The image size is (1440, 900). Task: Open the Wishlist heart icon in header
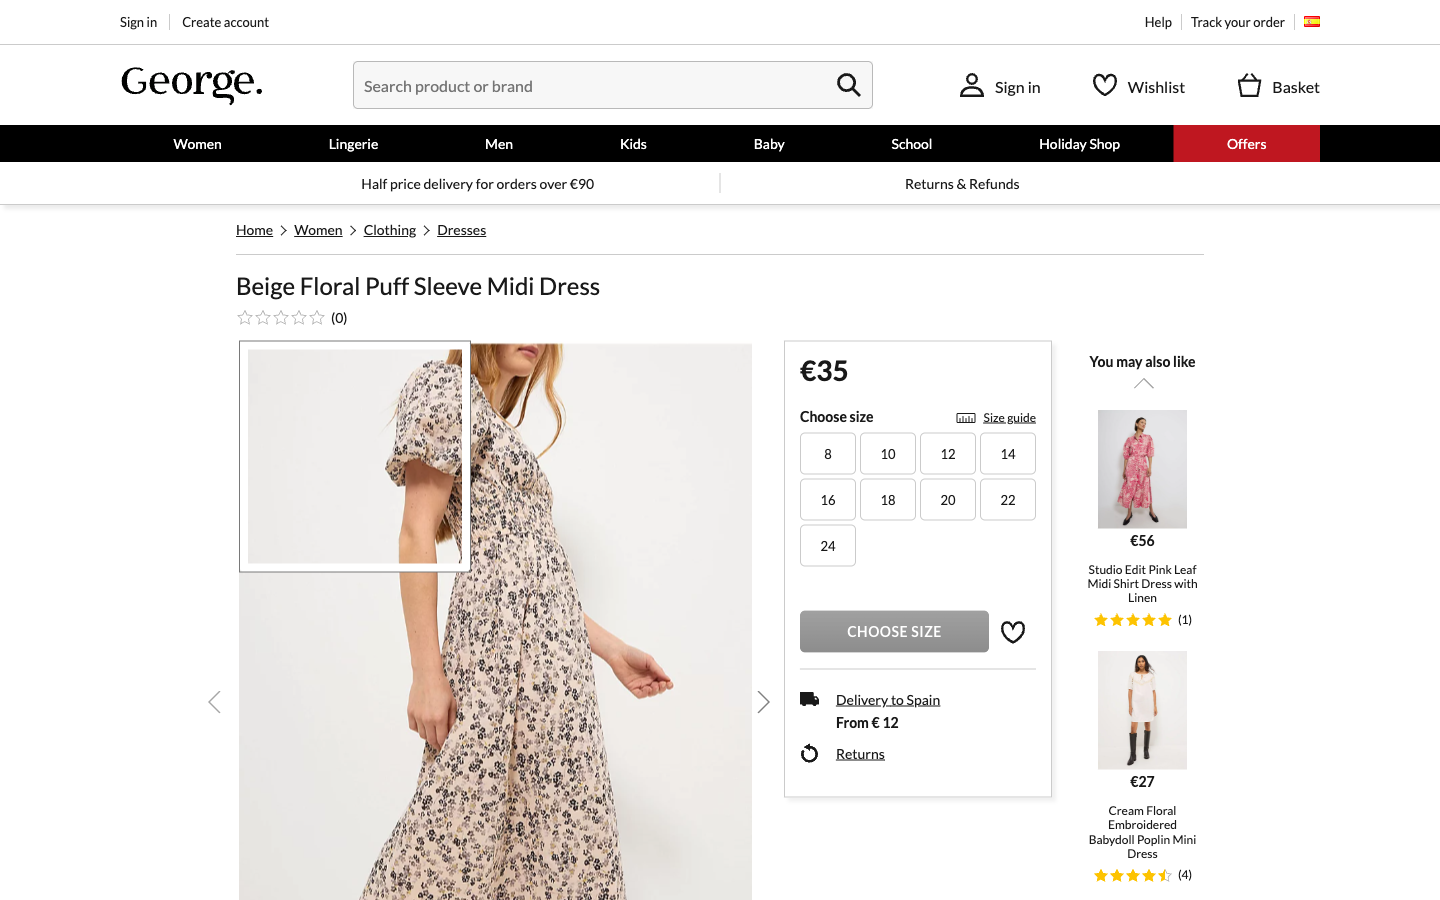pyautogui.click(x=1104, y=86)
